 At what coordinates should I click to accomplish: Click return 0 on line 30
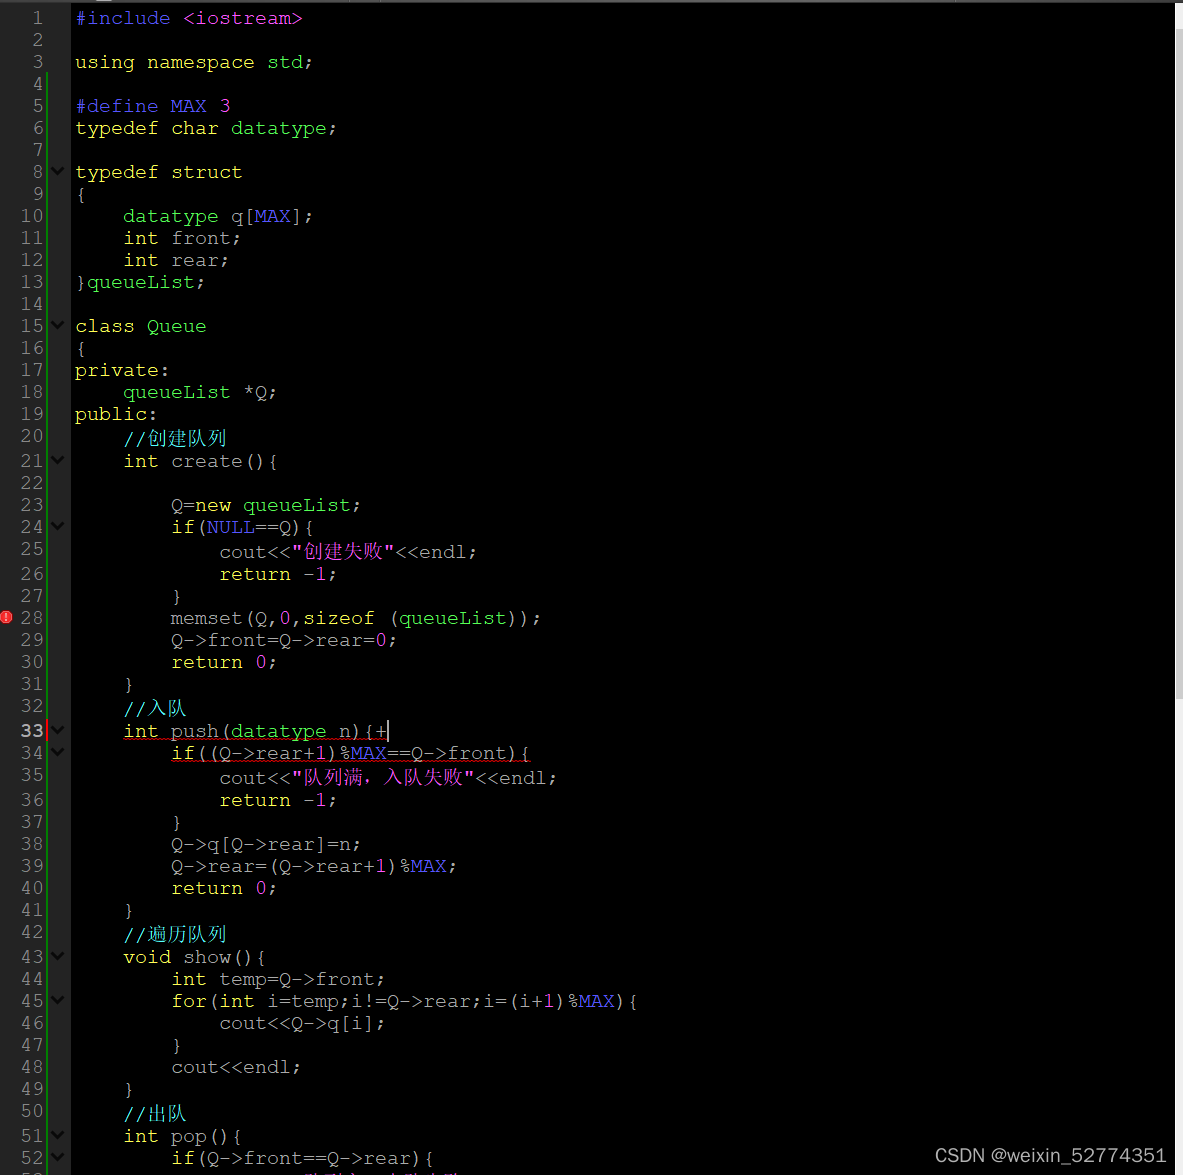point(222,661)
